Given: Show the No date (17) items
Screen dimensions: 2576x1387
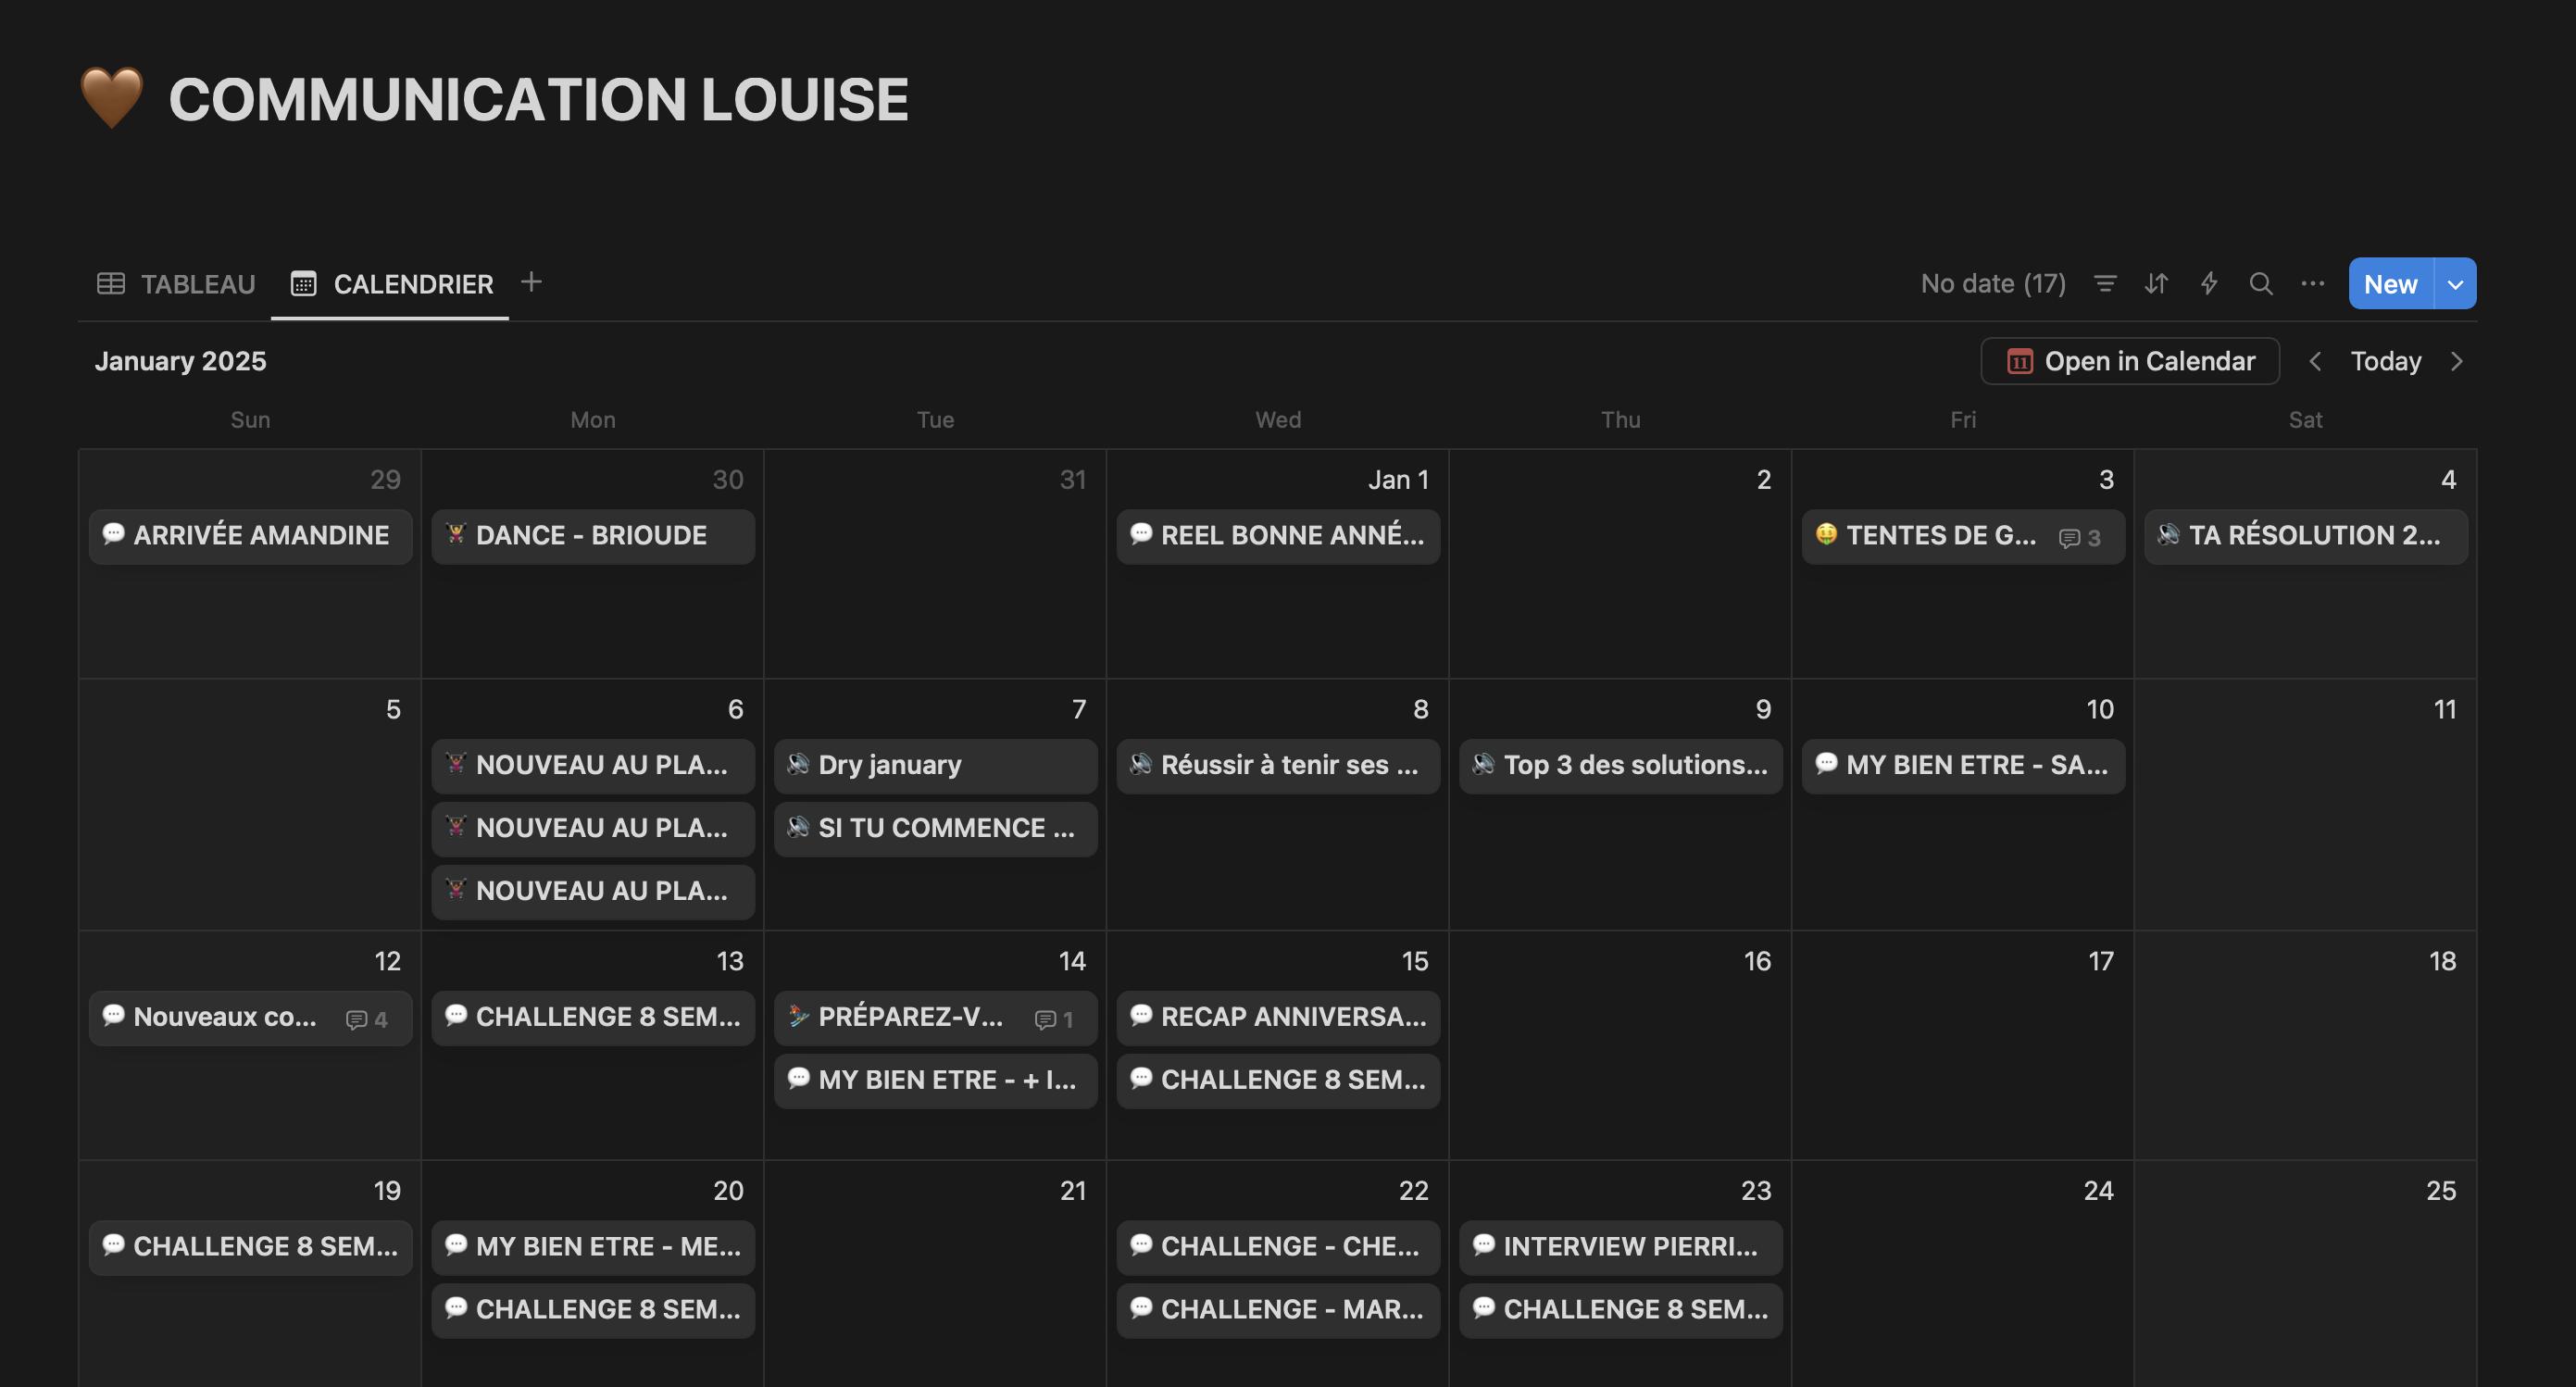Looking at the screenshot, I should click(1992, 284).
